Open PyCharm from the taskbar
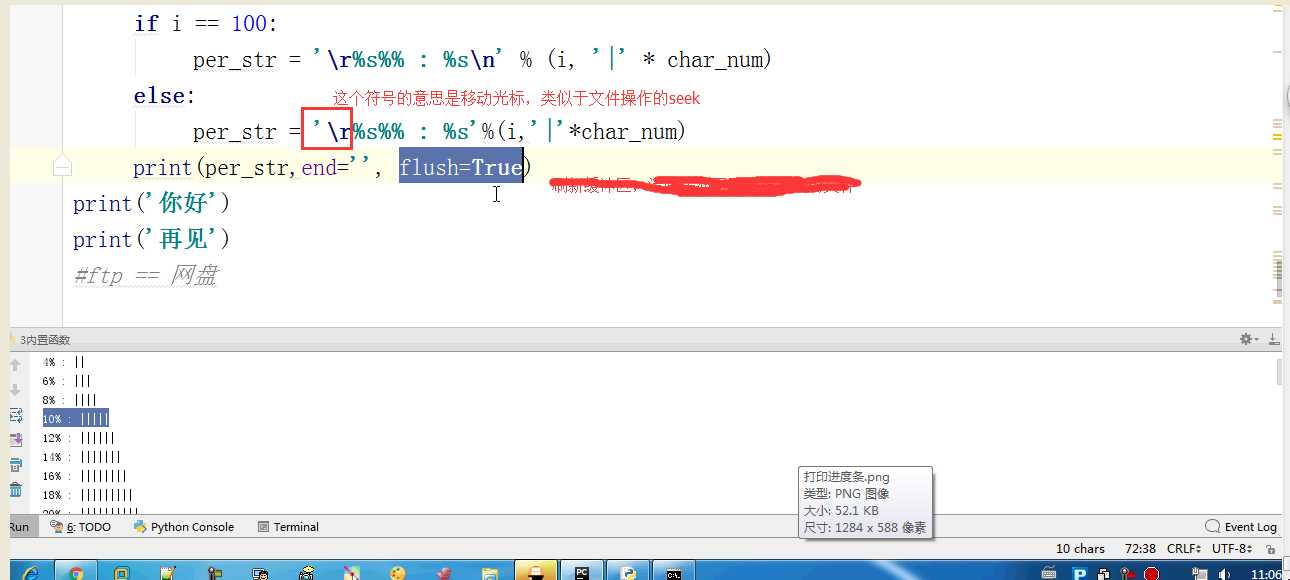 pyautogui.click(x=580, y=572)
